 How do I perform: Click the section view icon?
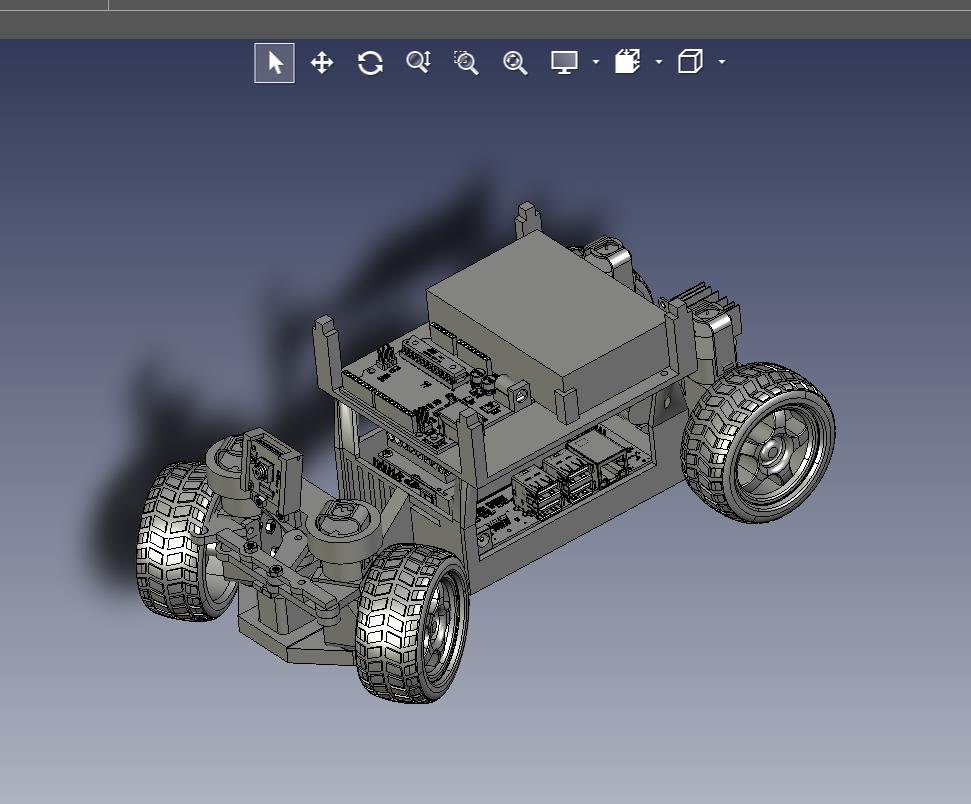pyautogui.click(x=627, y=62)
